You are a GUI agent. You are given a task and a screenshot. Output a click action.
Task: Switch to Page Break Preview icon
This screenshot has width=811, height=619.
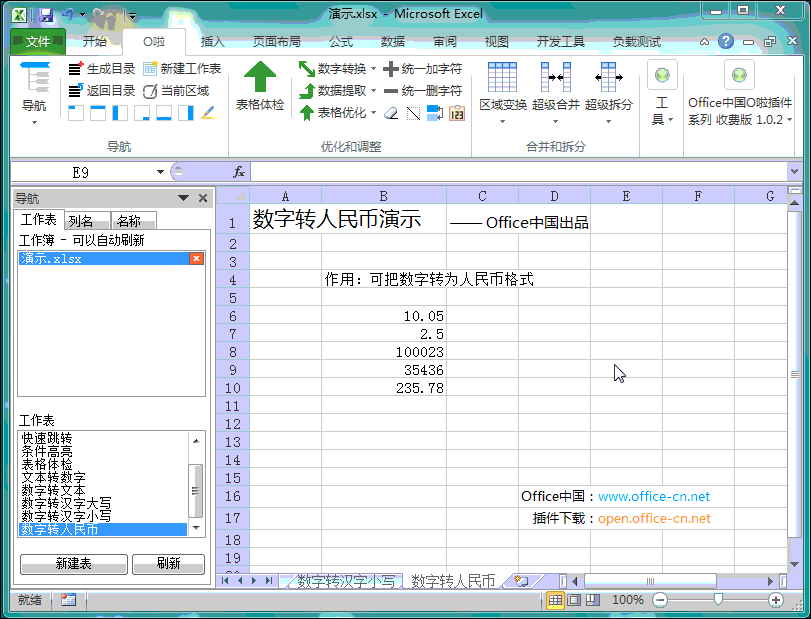[593, 600]
